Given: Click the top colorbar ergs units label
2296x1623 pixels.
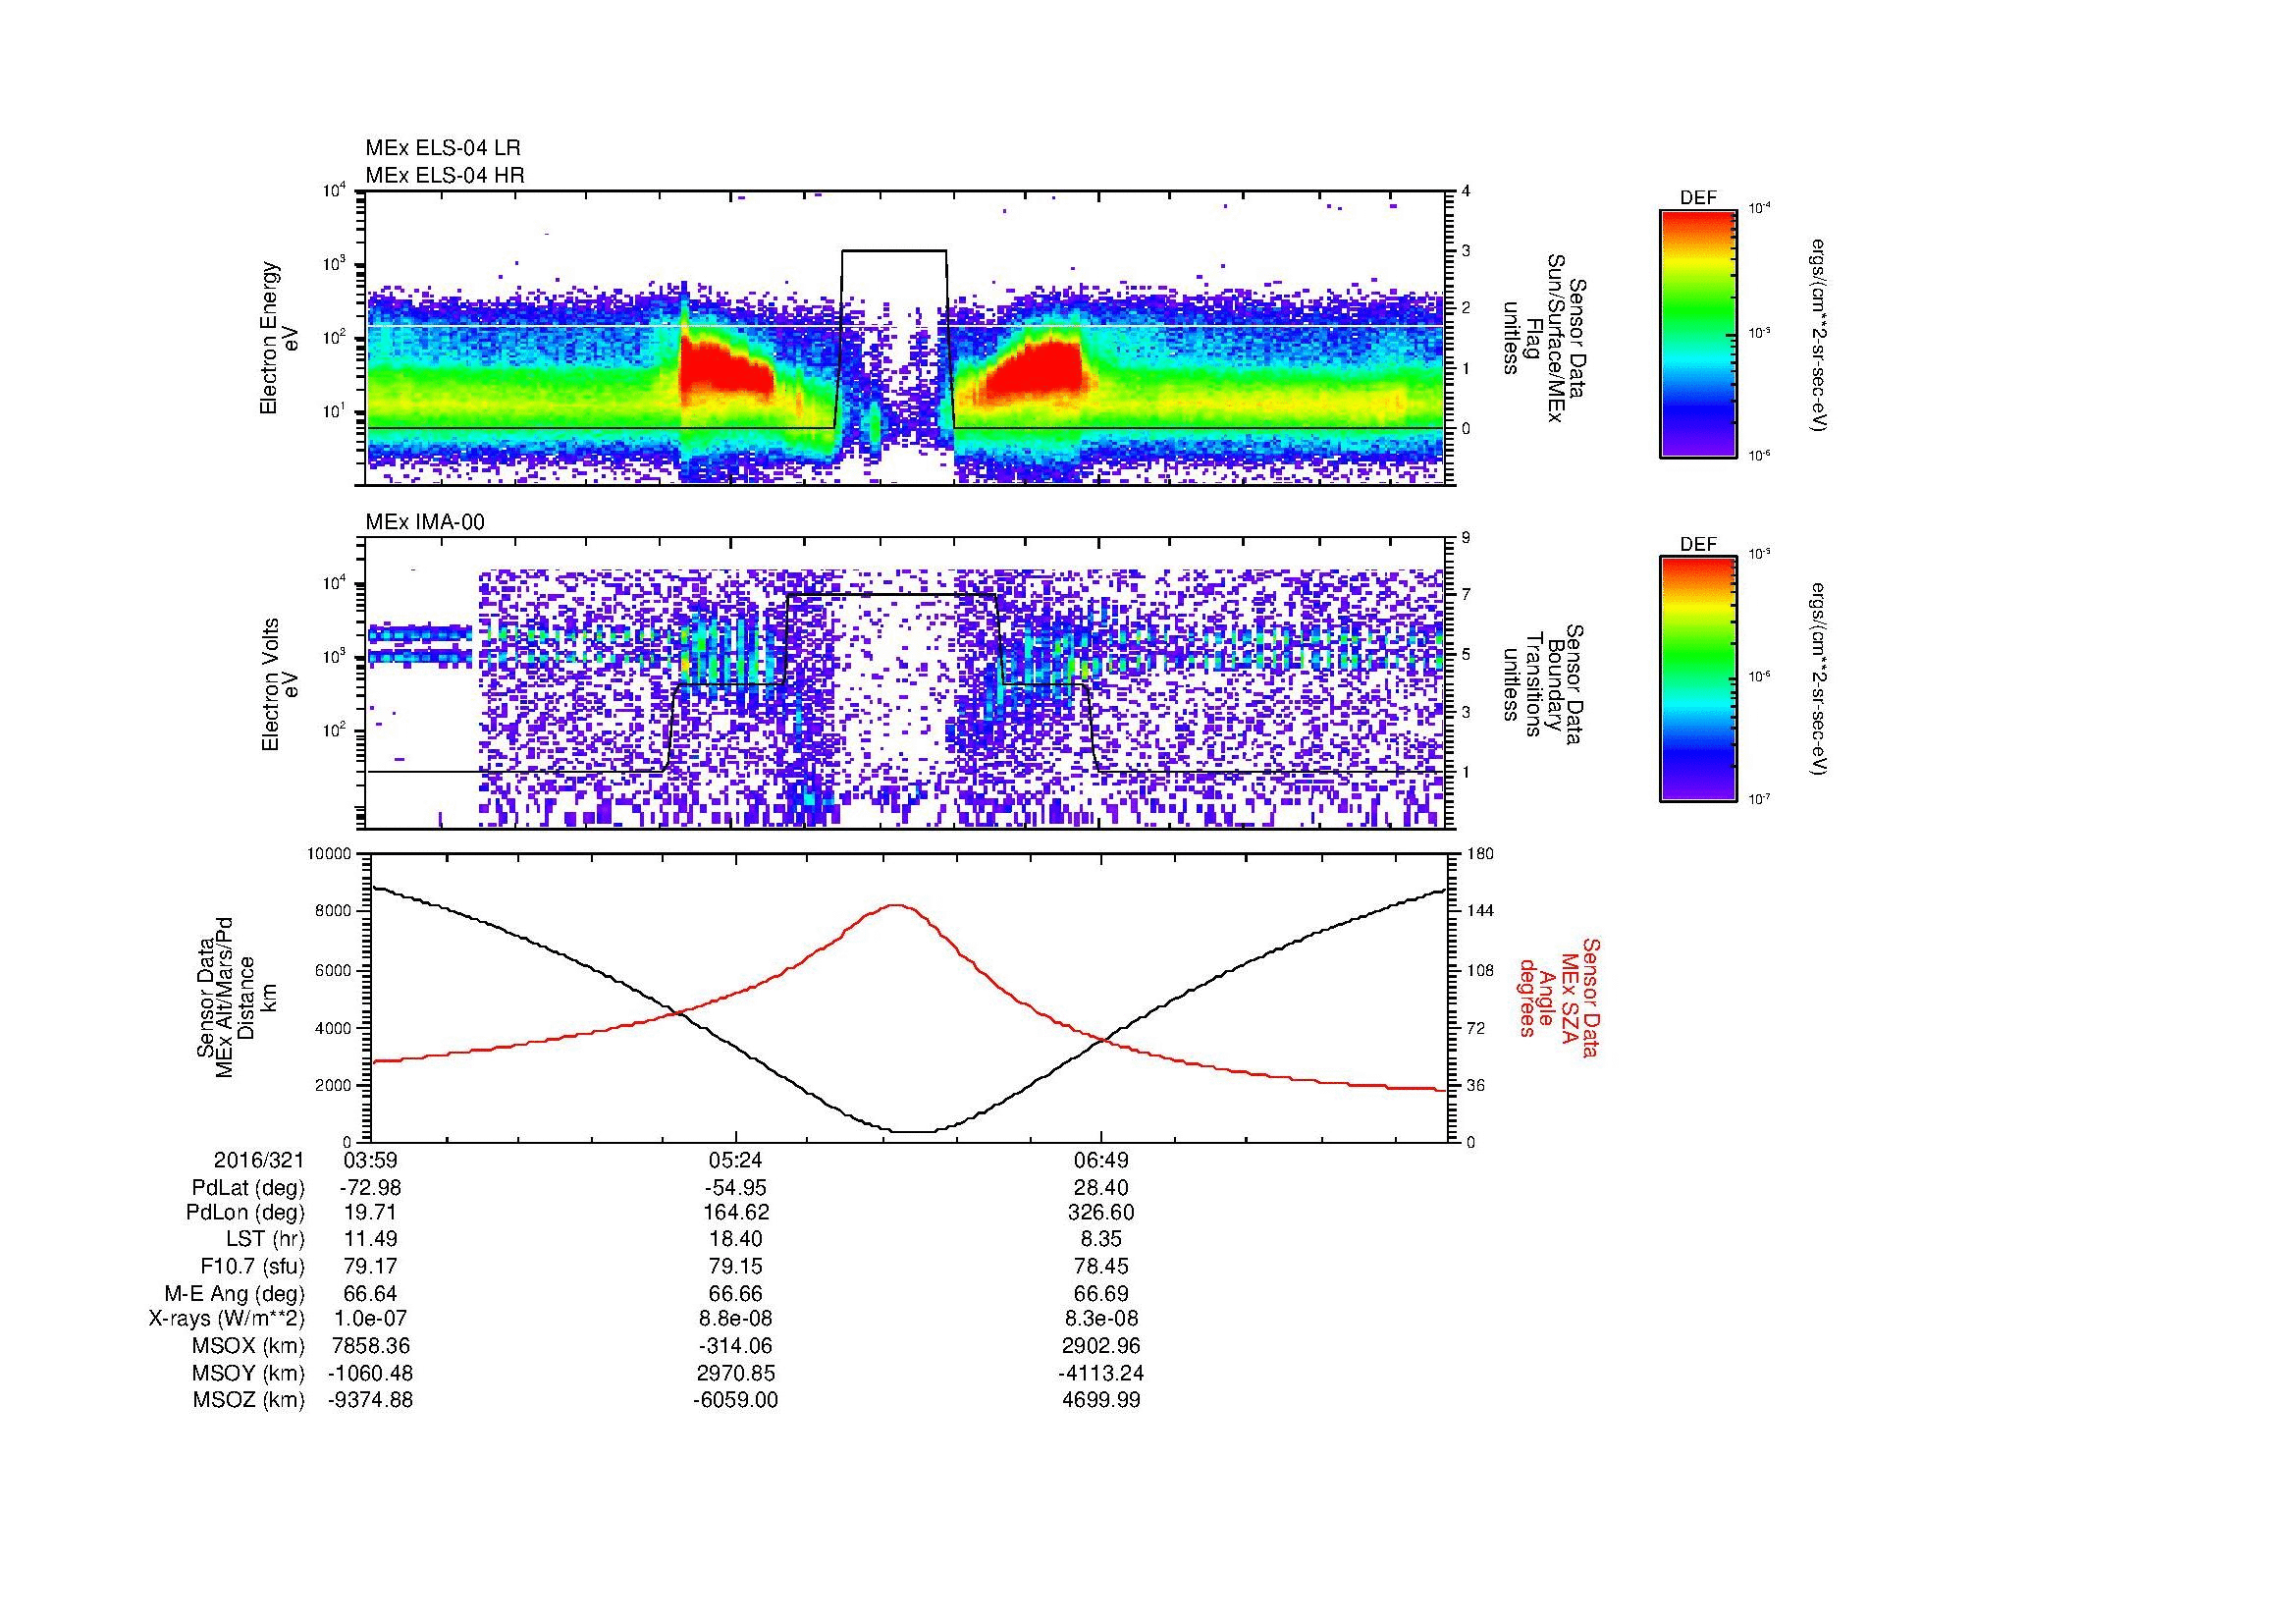Looking at the screenshot, I should 1820,335.
